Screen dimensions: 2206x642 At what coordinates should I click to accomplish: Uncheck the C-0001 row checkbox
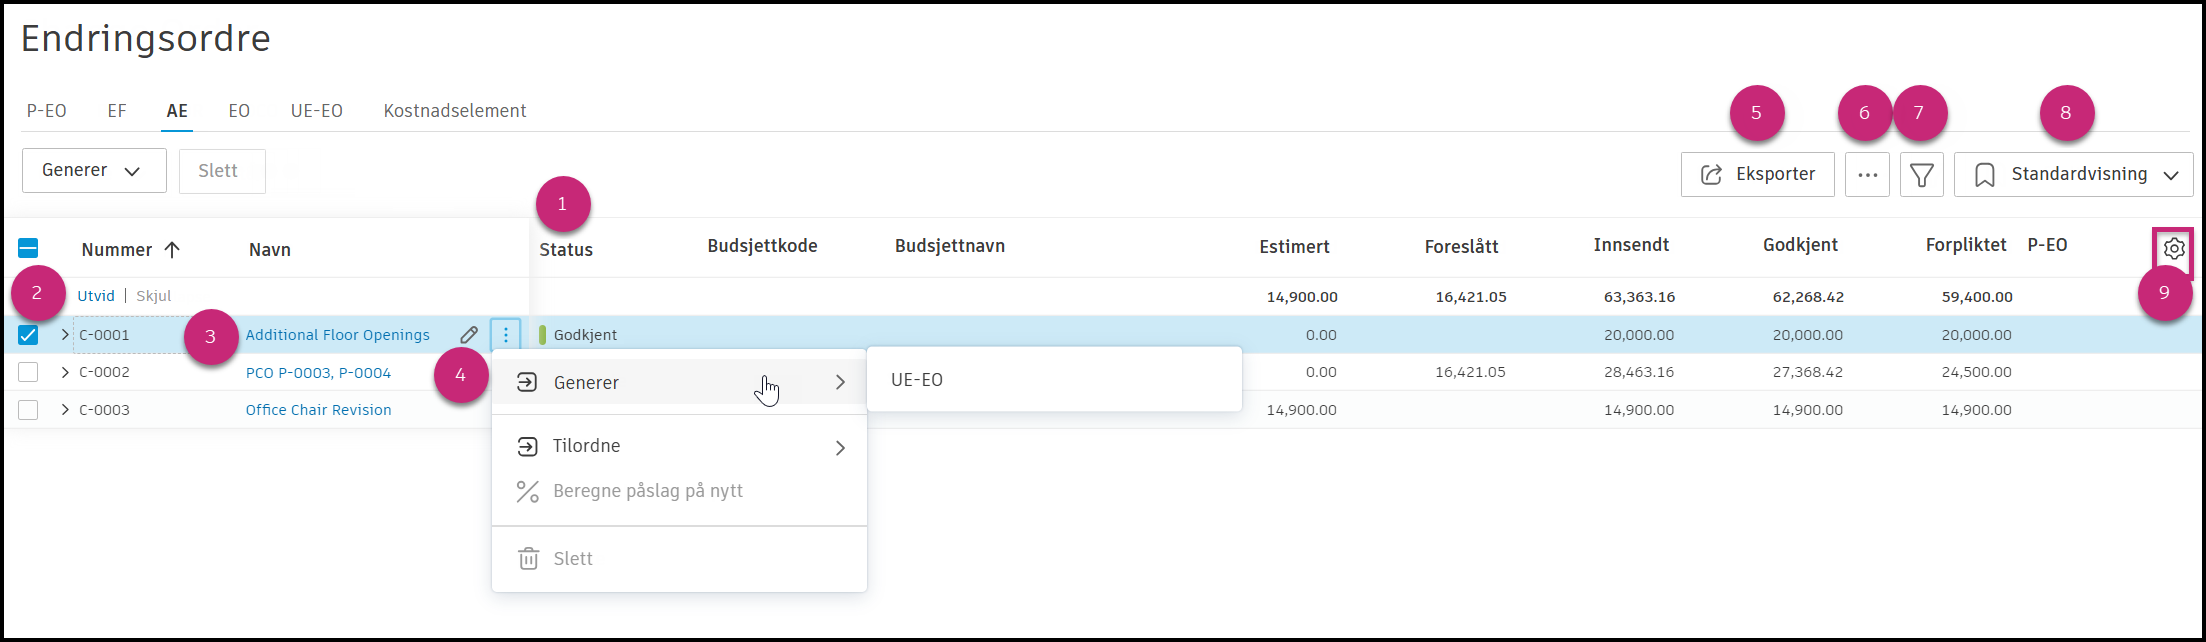click(28, 335)
